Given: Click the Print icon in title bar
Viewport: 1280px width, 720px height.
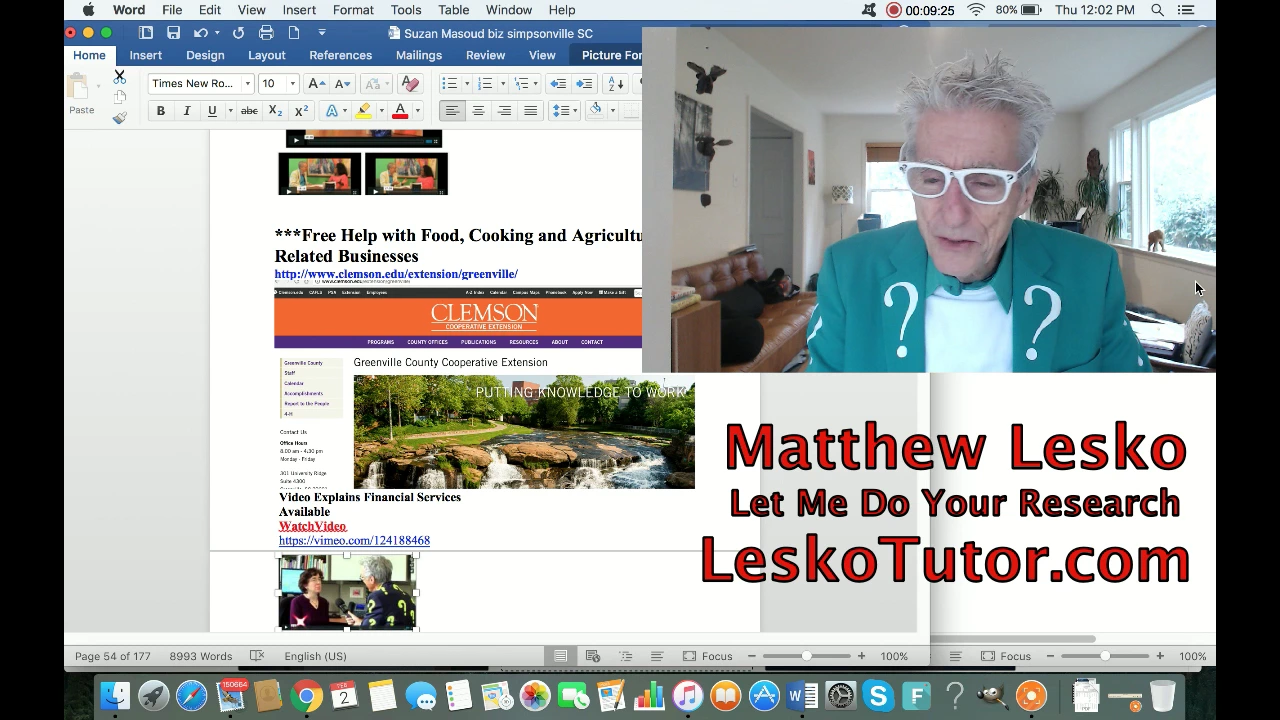Looking at the screenshot, I should tap(266, 33).
